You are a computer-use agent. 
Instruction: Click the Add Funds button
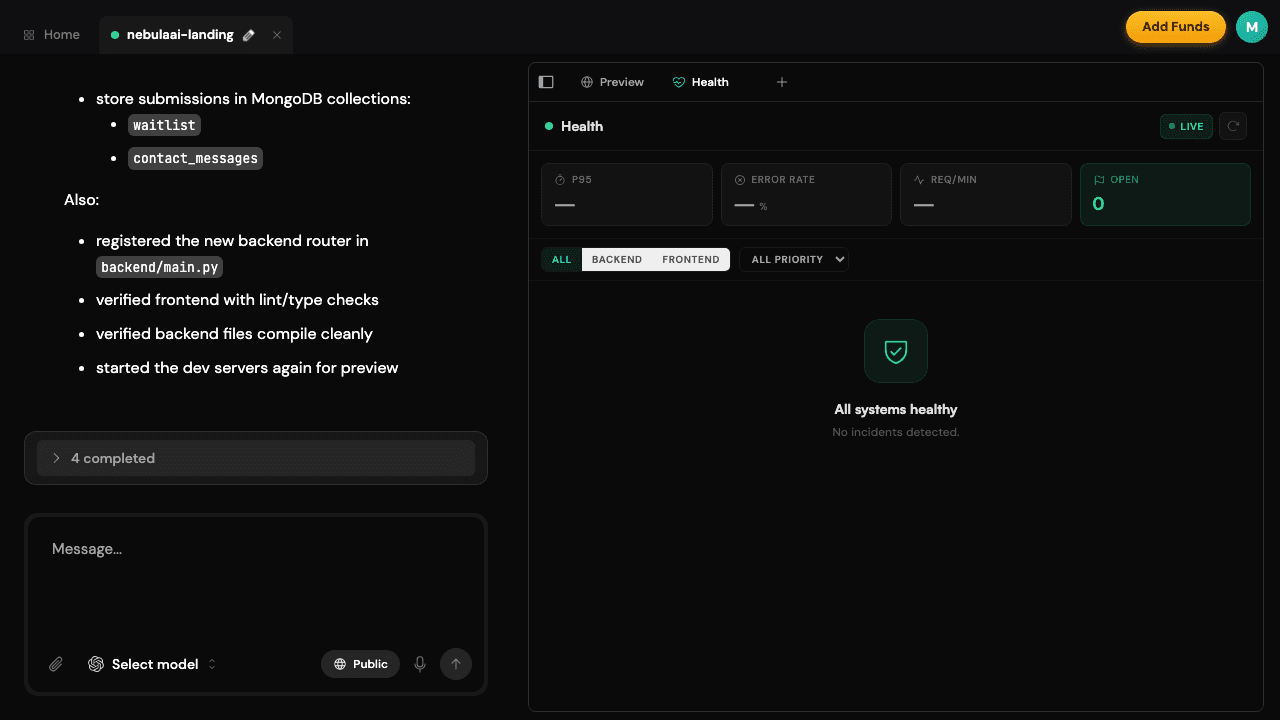[x=1175, y=26]
